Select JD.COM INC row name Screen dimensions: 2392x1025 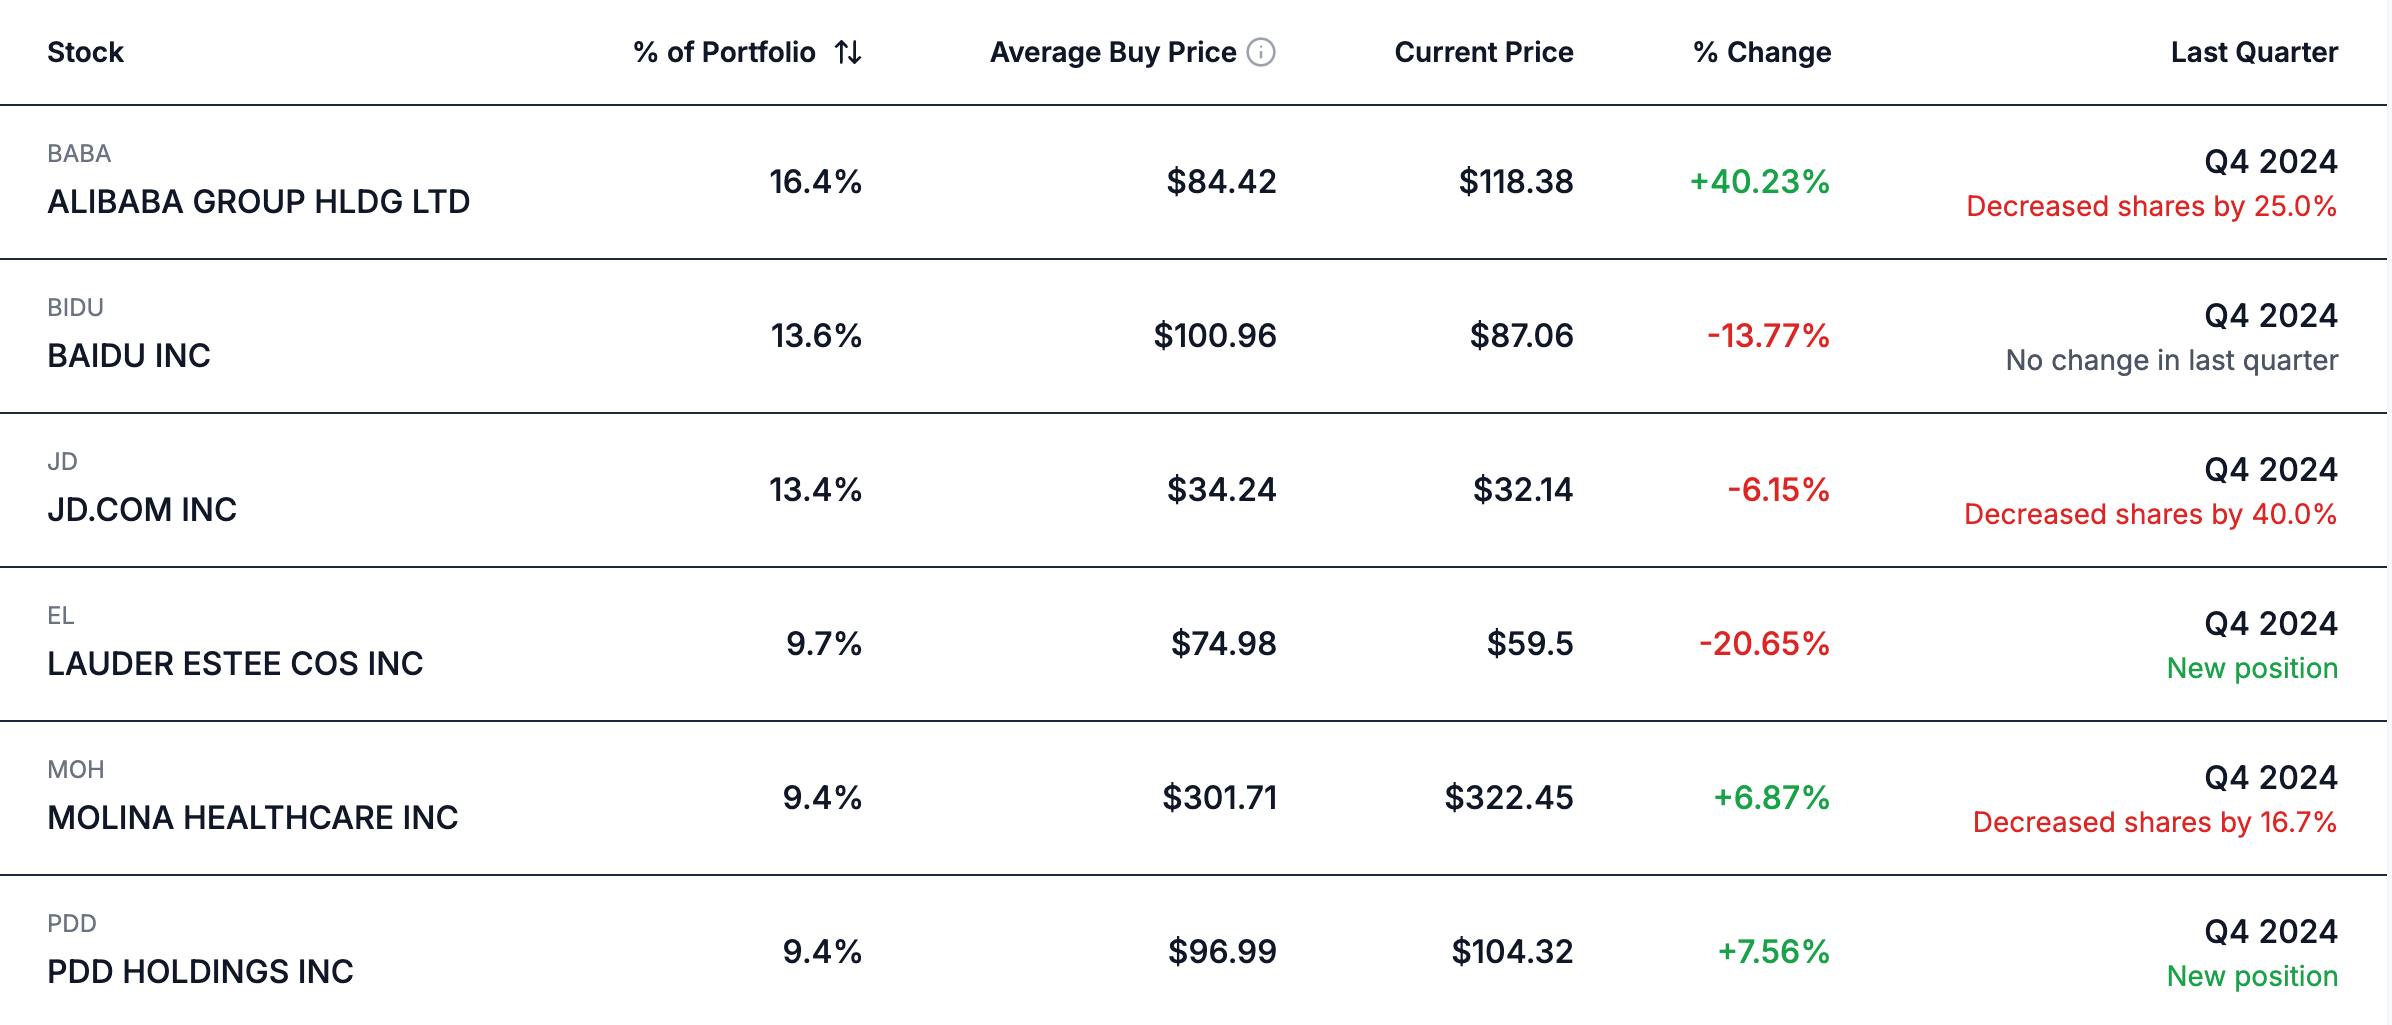coord(142,510)
